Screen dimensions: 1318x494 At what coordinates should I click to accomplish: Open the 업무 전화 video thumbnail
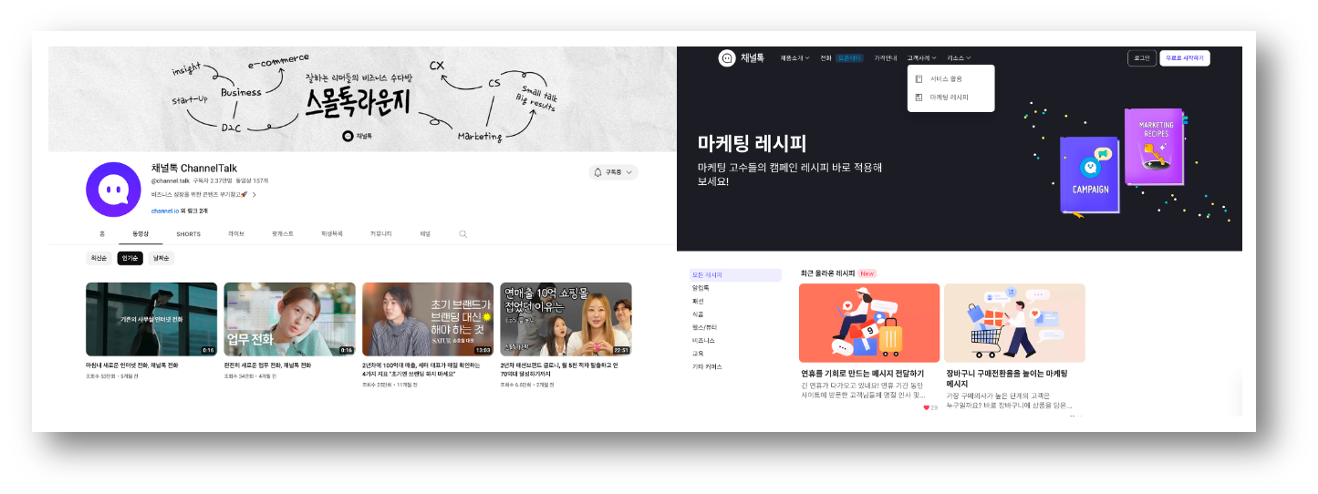tap(289, 319)
